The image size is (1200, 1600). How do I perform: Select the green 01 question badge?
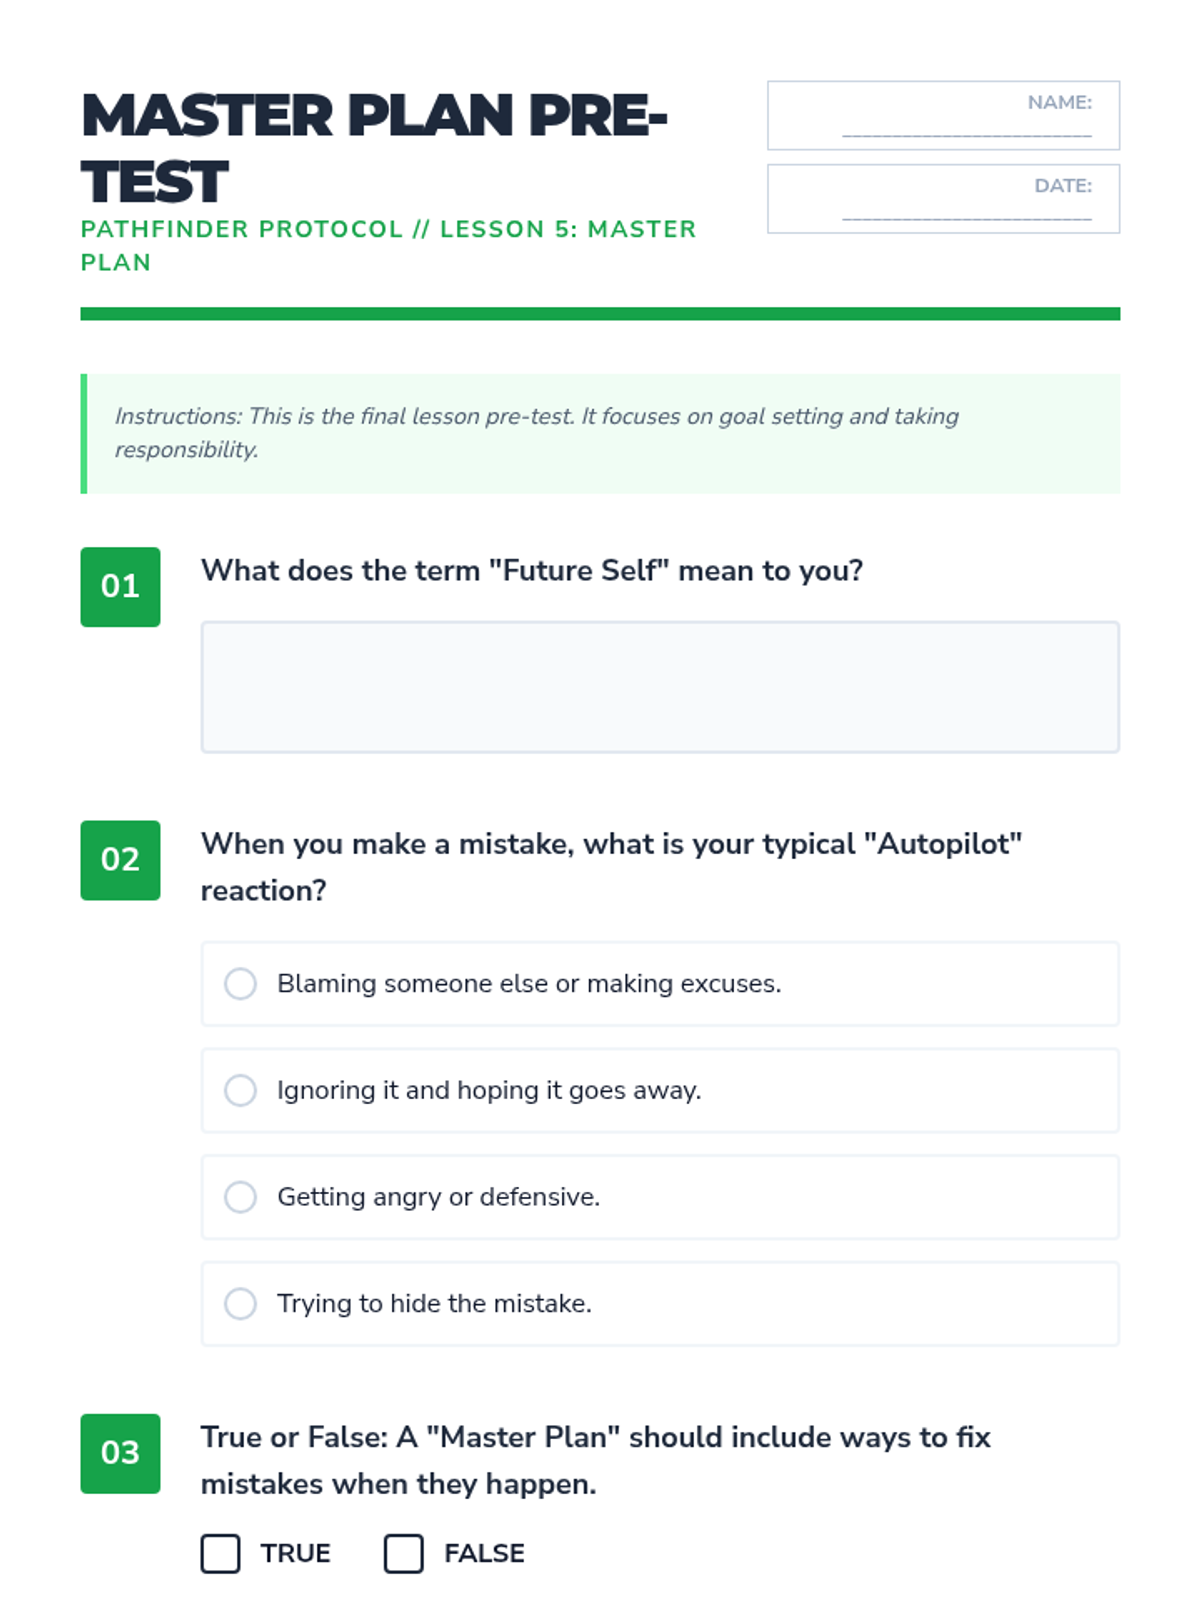(120, 587)
